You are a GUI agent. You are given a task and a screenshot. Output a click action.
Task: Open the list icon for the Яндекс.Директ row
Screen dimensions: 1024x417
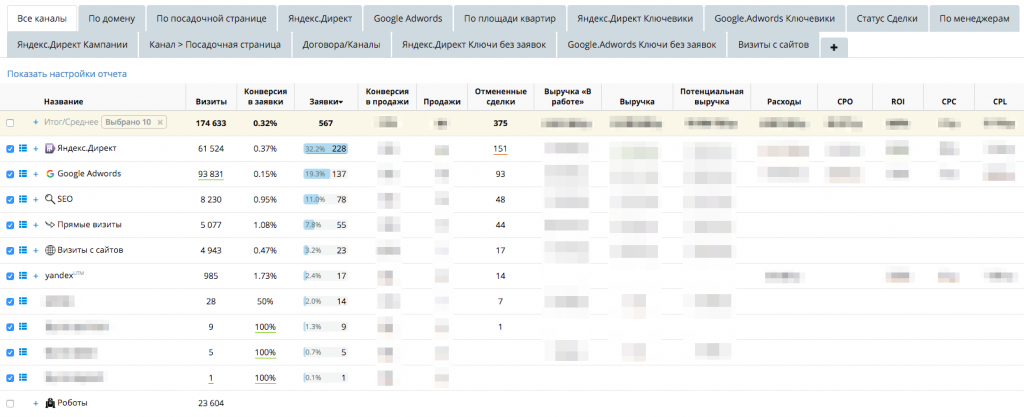point(23,148)
